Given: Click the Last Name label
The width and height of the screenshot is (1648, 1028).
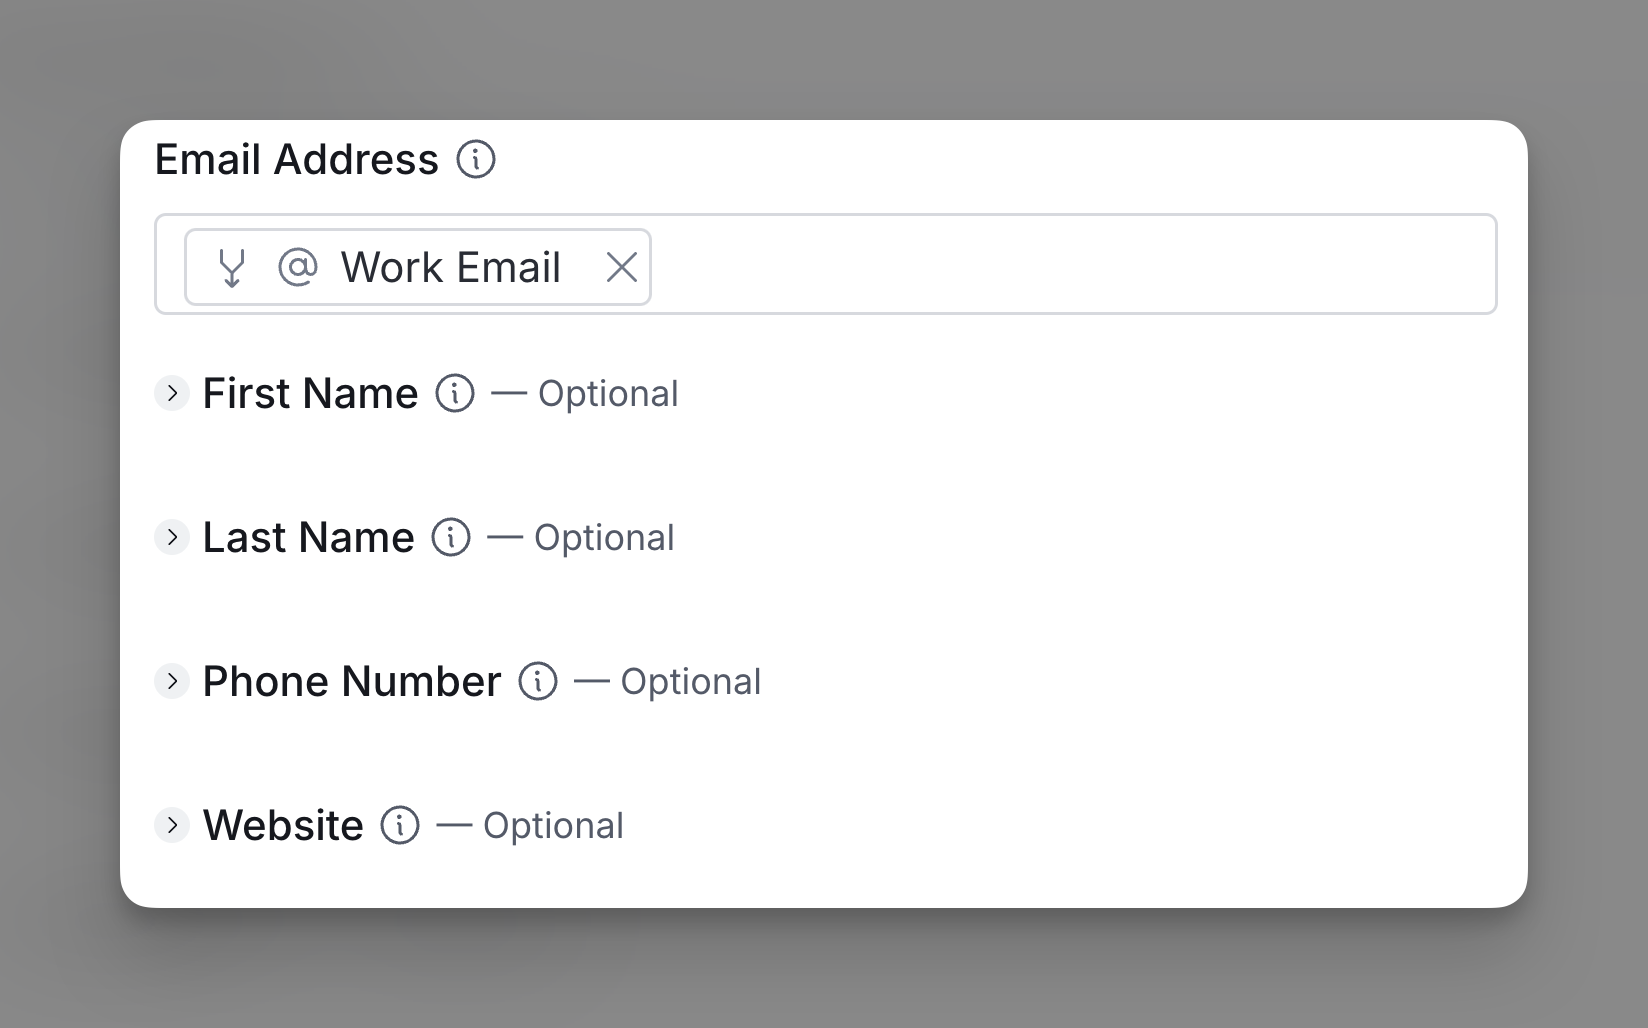Looking at the screenshot, I should pos(308,537).
